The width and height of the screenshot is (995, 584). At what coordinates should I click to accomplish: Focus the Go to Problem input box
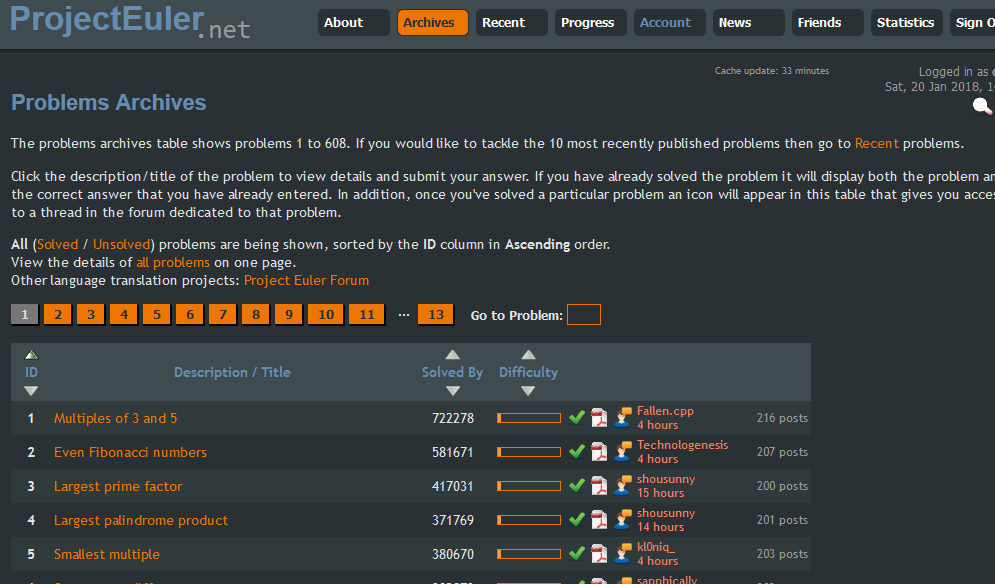click(584, 315)
